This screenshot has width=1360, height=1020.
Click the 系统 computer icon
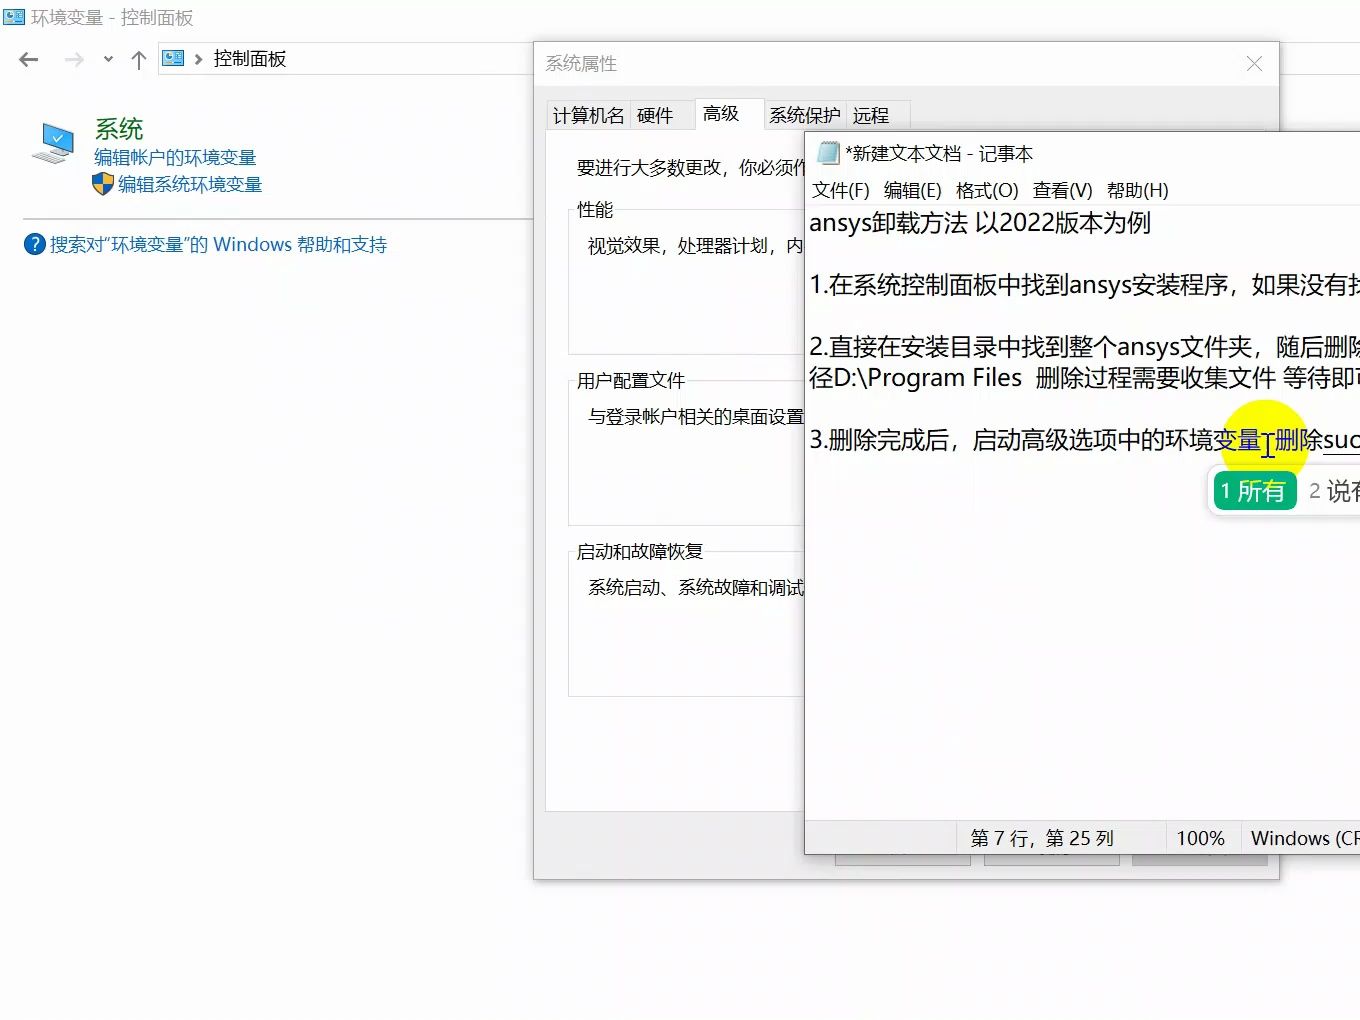tap(54, 143)
